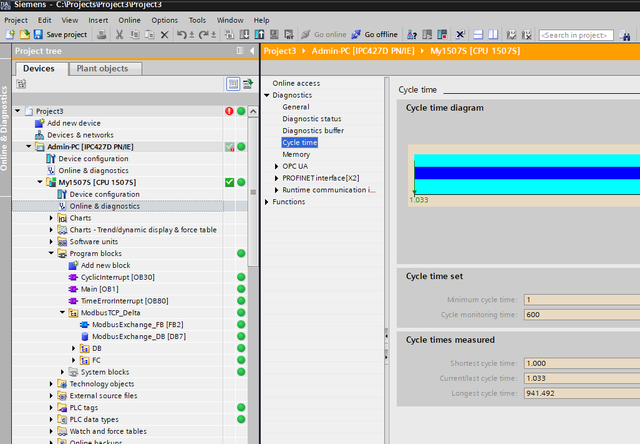Click the Upload from device icon
The width and height of the screenshot is (640, 444).
pyautogui.click(x=259, y=35)
